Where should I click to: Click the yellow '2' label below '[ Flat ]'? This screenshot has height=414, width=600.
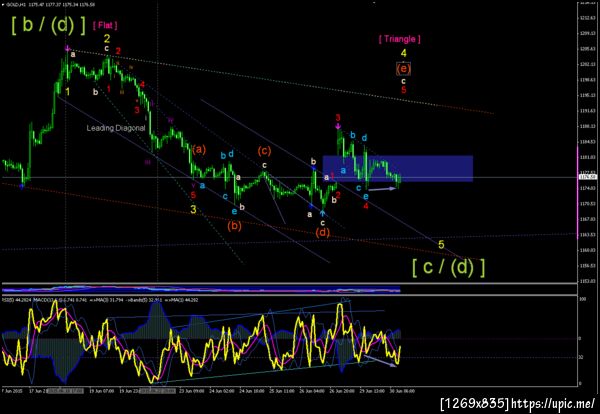coord(107,38)
